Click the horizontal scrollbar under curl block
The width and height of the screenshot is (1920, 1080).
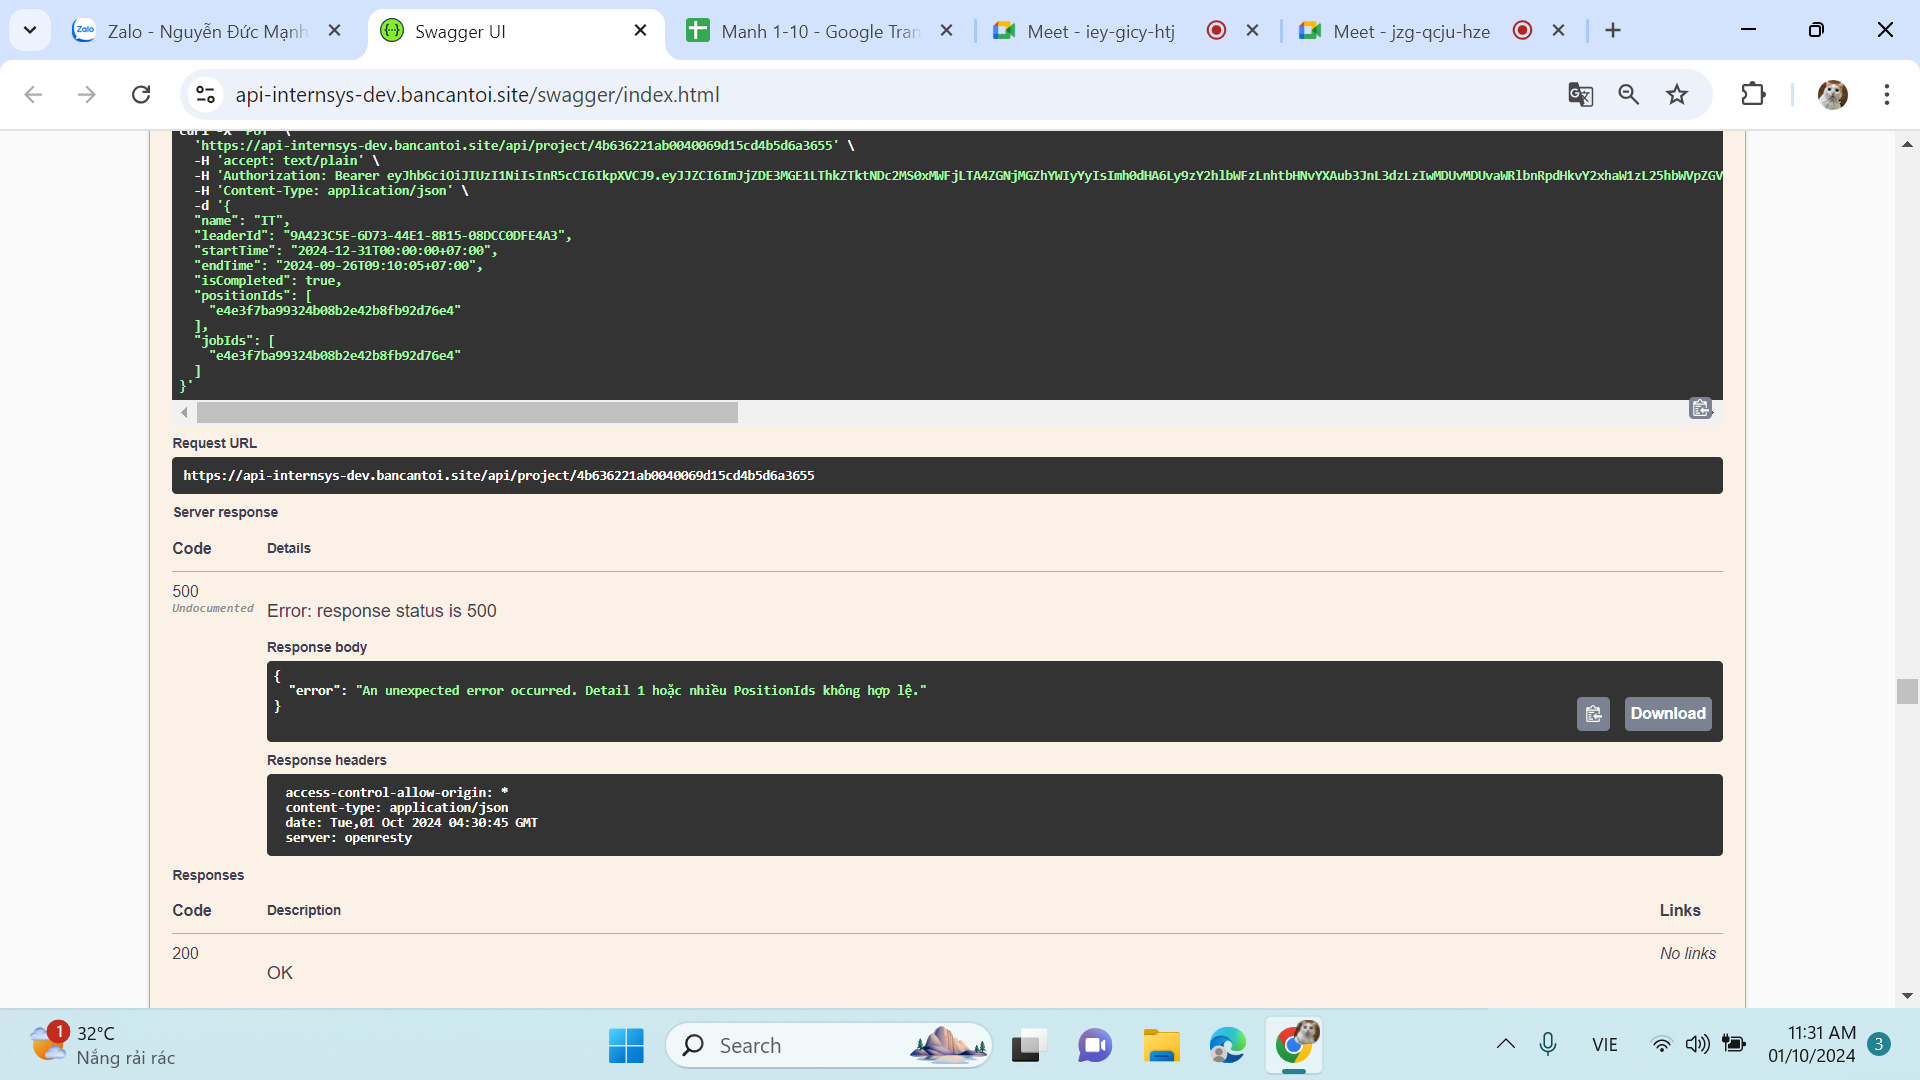click(x=467, y=413)
